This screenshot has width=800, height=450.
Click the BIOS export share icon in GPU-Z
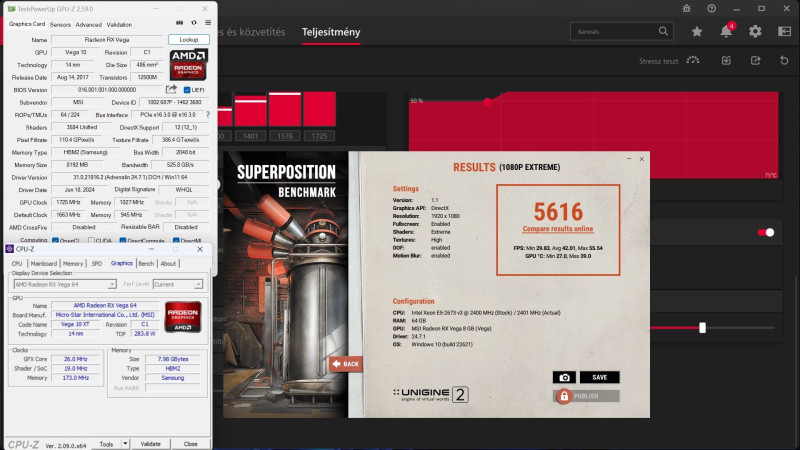(x=171, y=89)
